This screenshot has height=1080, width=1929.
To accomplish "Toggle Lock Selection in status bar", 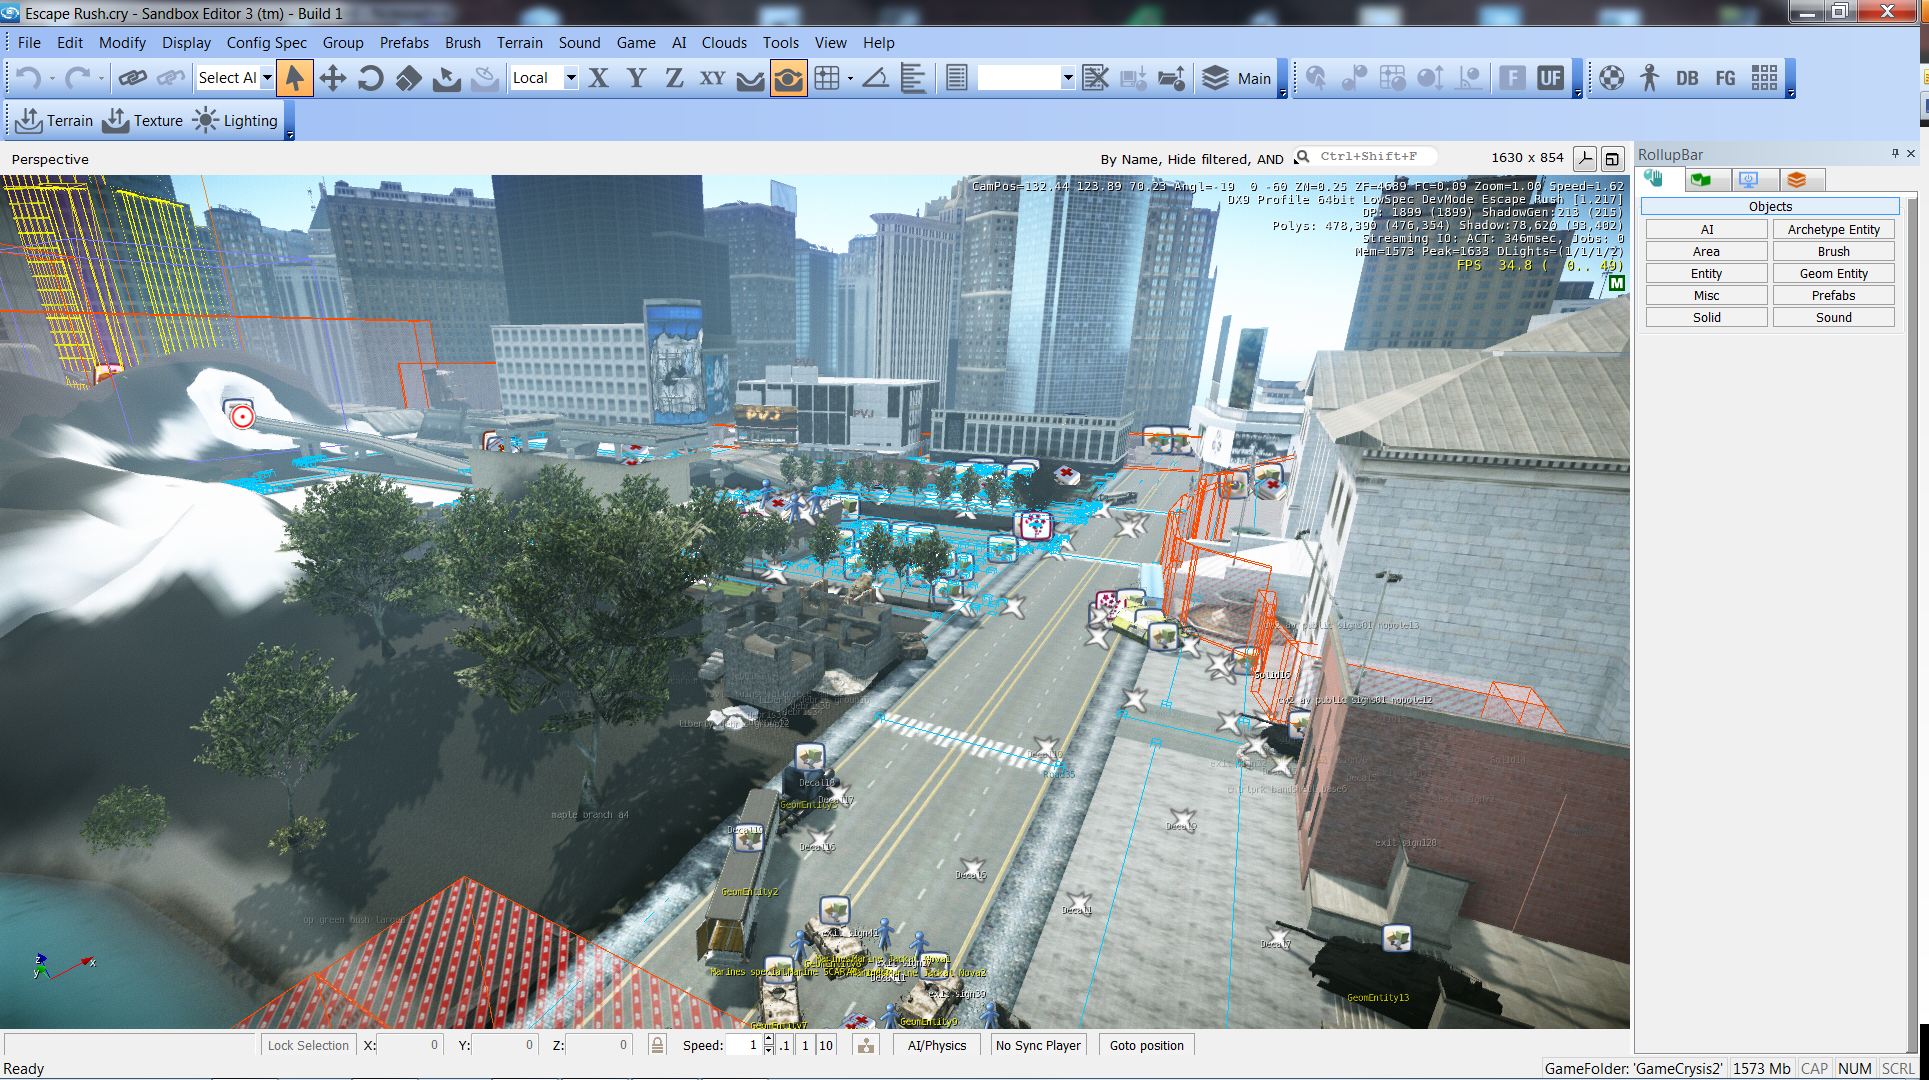I will click(308, 1045).
